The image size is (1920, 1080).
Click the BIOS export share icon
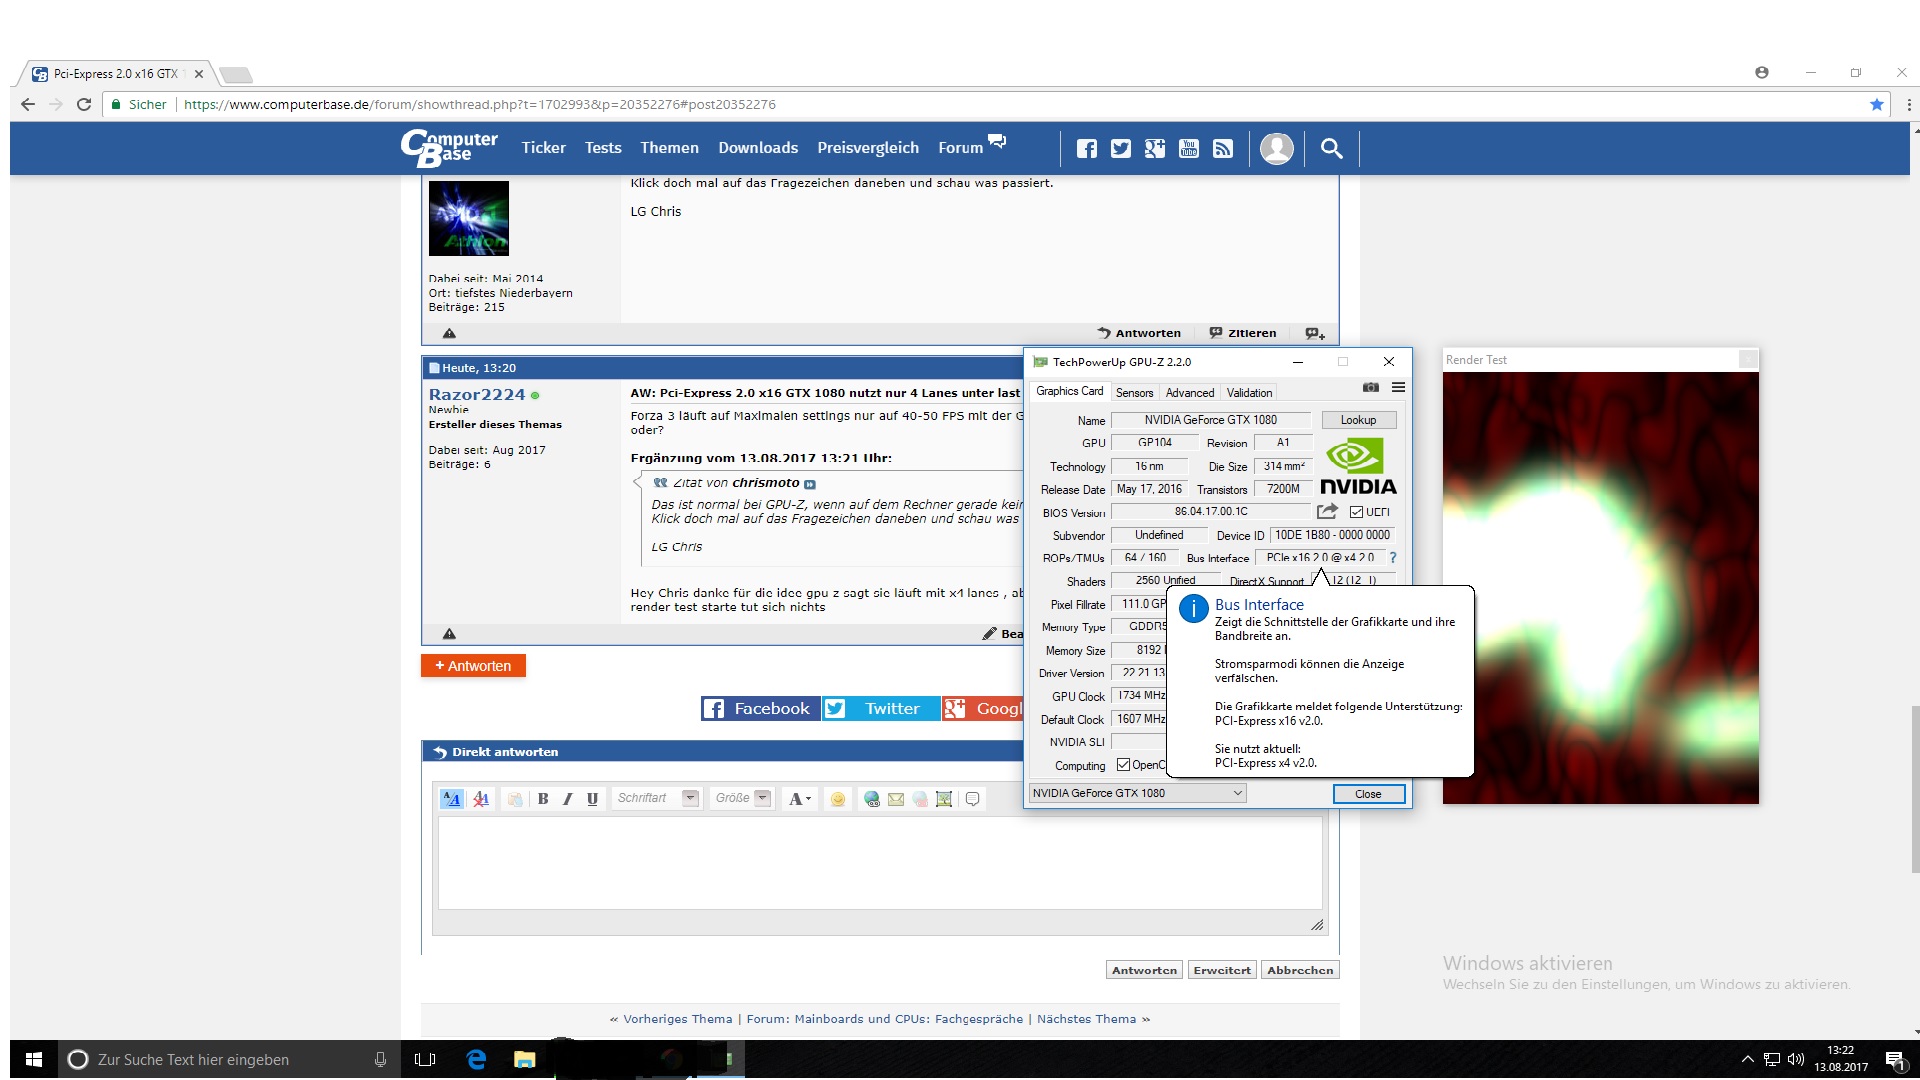pyautogui.click(x=1327, y=512)
